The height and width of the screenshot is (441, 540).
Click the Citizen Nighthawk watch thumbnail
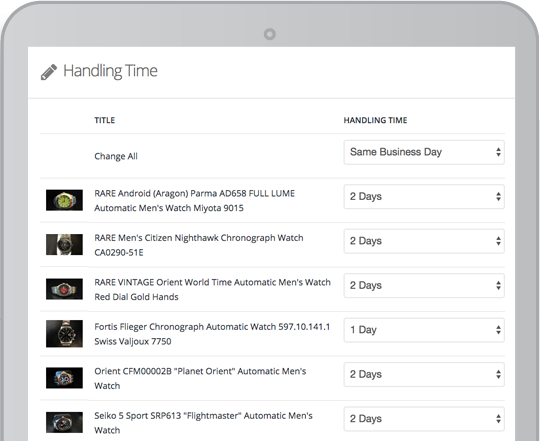64,244
